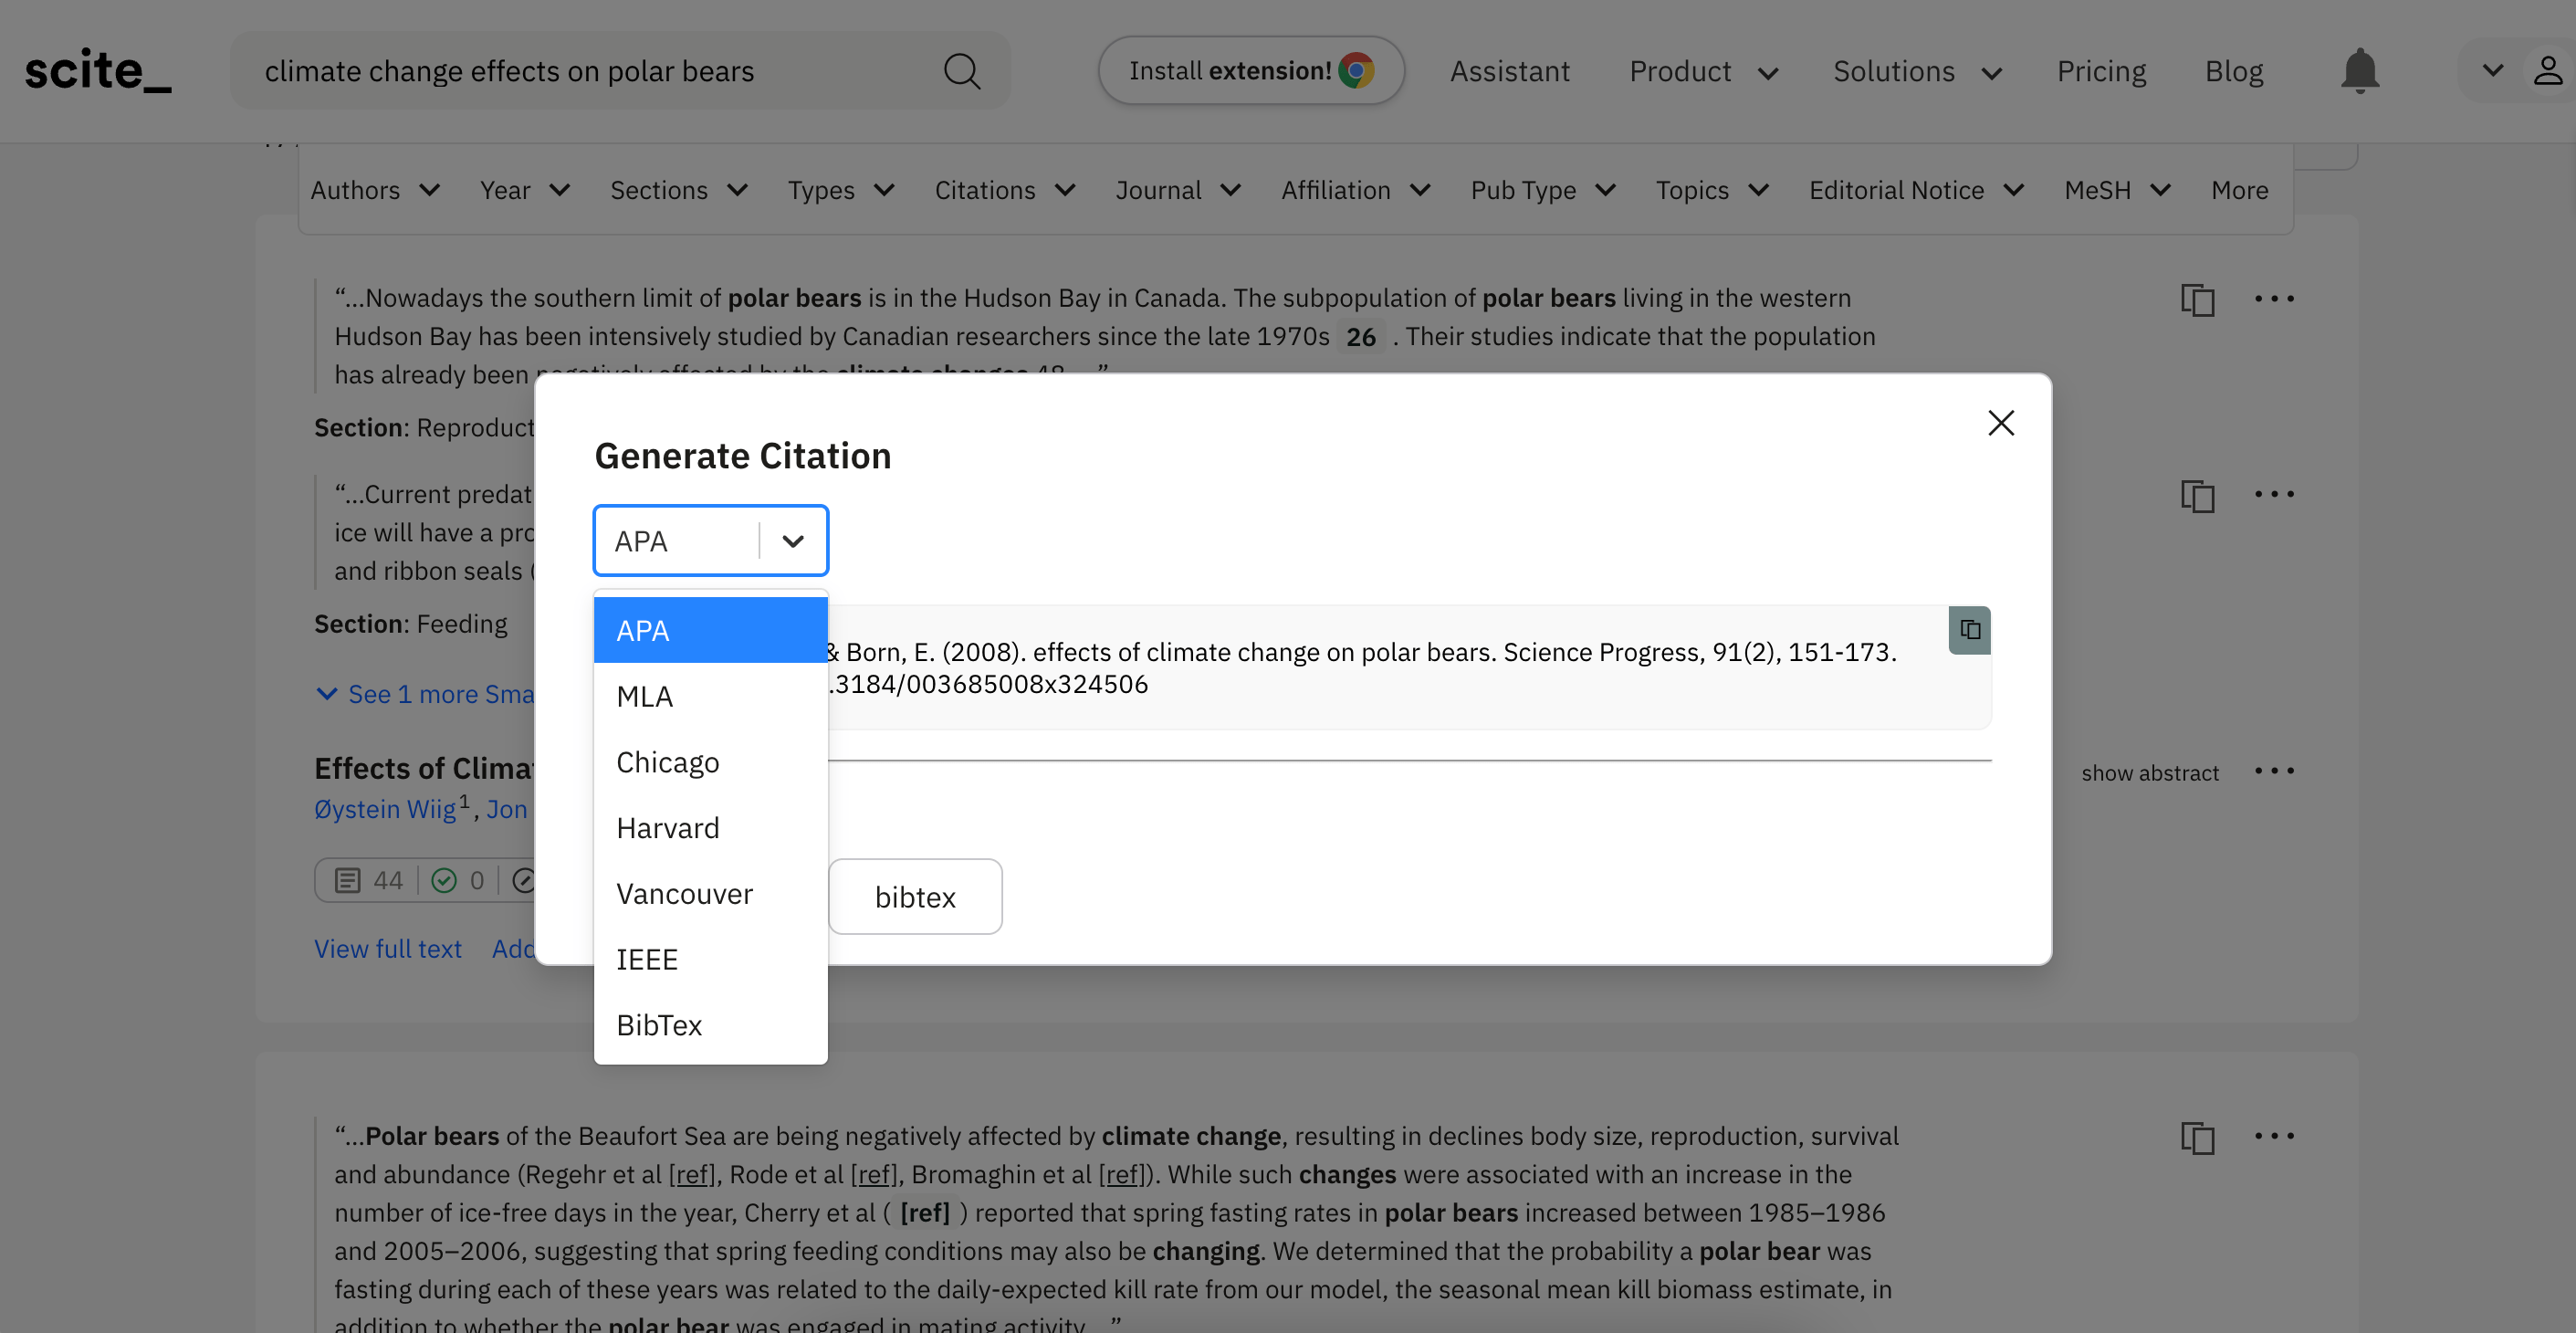Image resolution: width=2576 pixels, height=1333 pixels.
Task: Open options menu for Beaufort Sea snippet
Action: [2274, 1136]
